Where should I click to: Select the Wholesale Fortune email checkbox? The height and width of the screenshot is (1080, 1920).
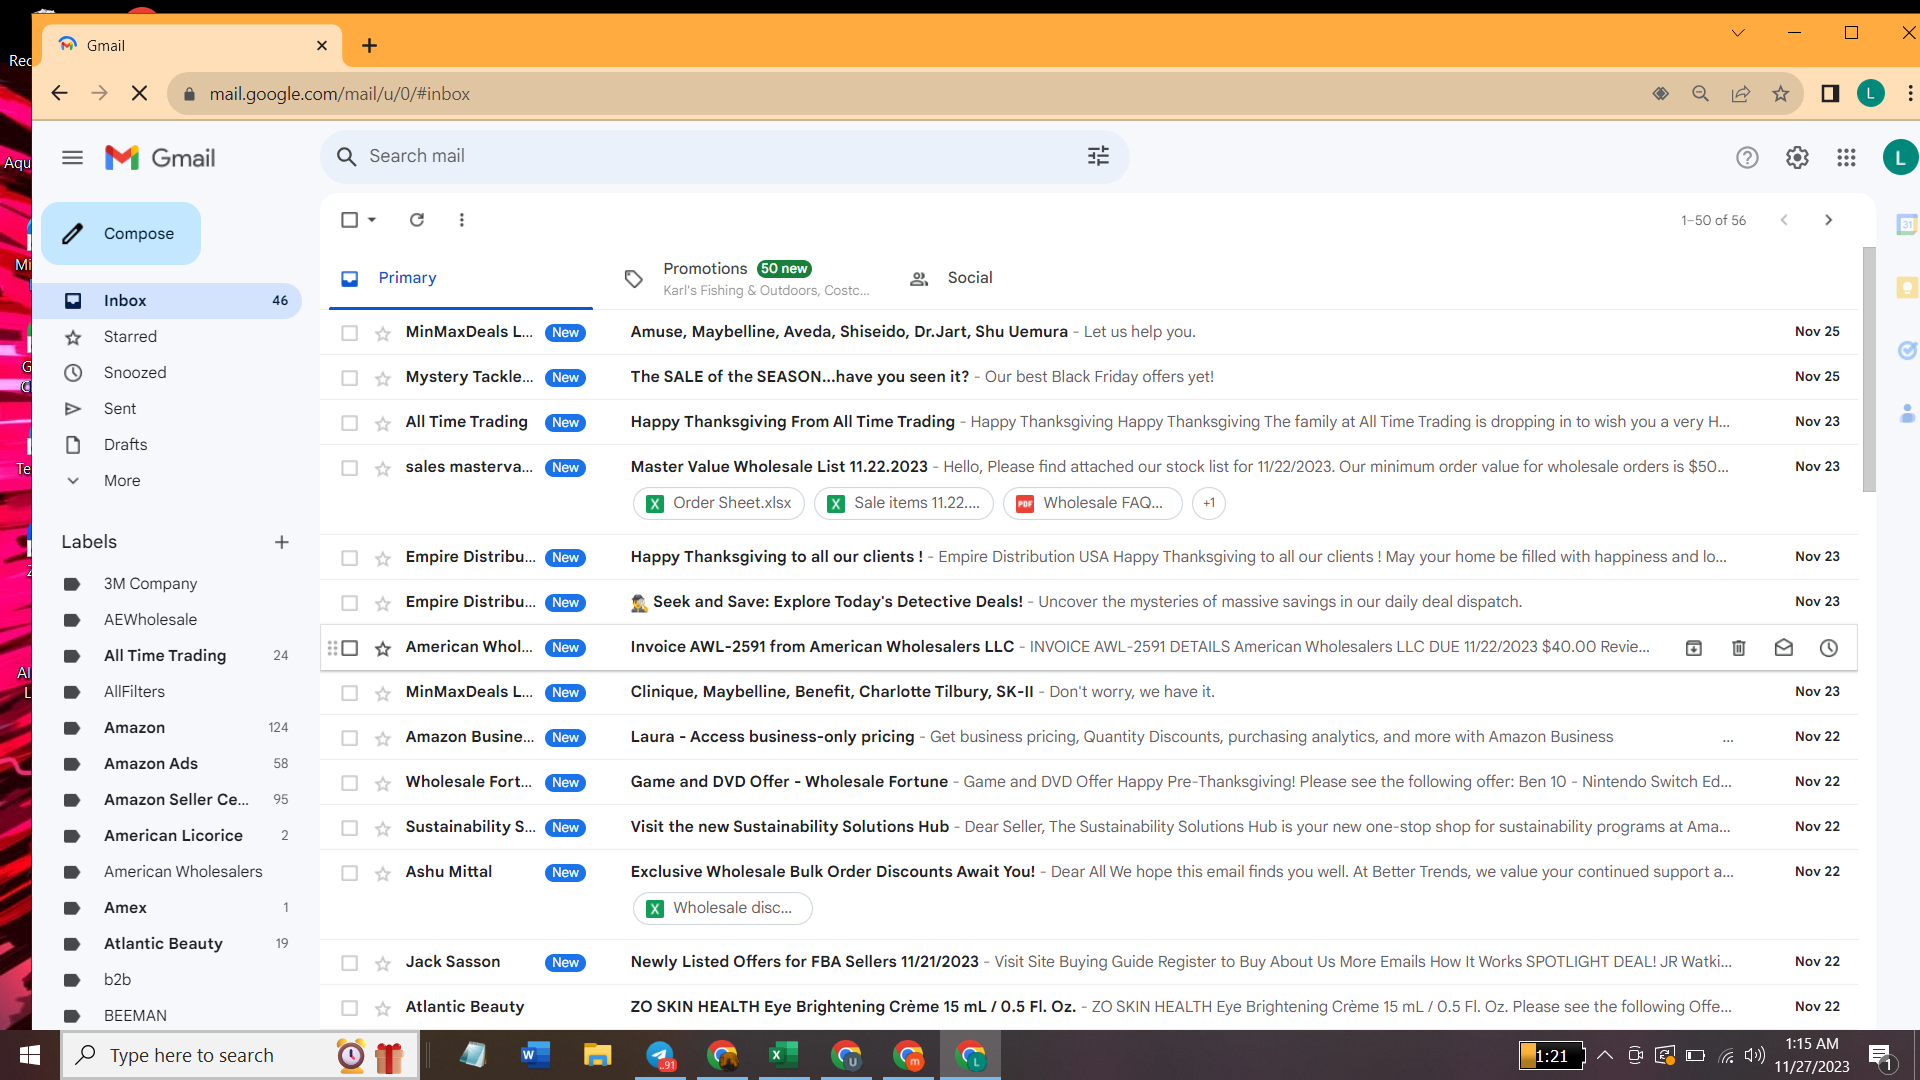pos(349,783)
